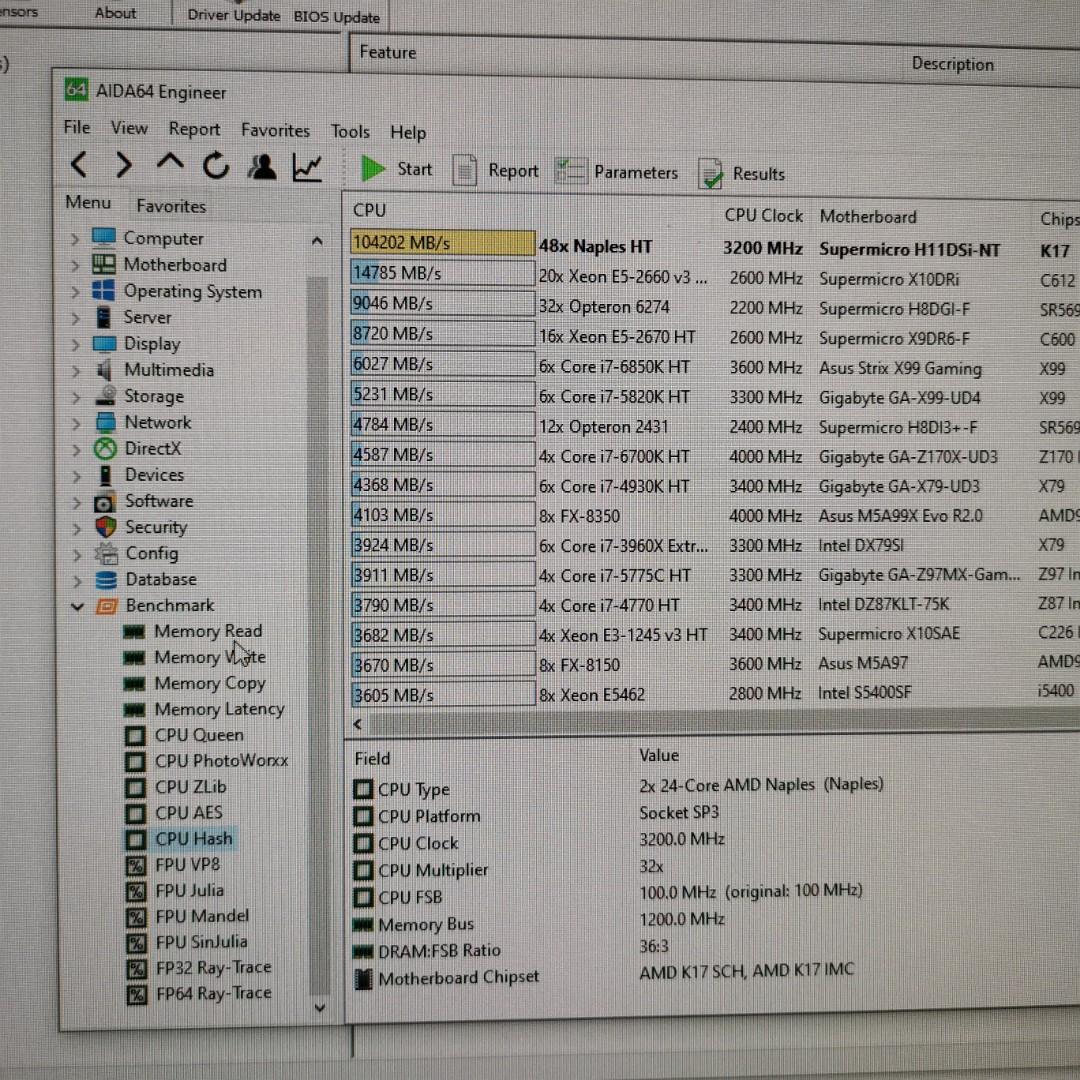
Task: Open the File menu
Action: tap(76, 127)
